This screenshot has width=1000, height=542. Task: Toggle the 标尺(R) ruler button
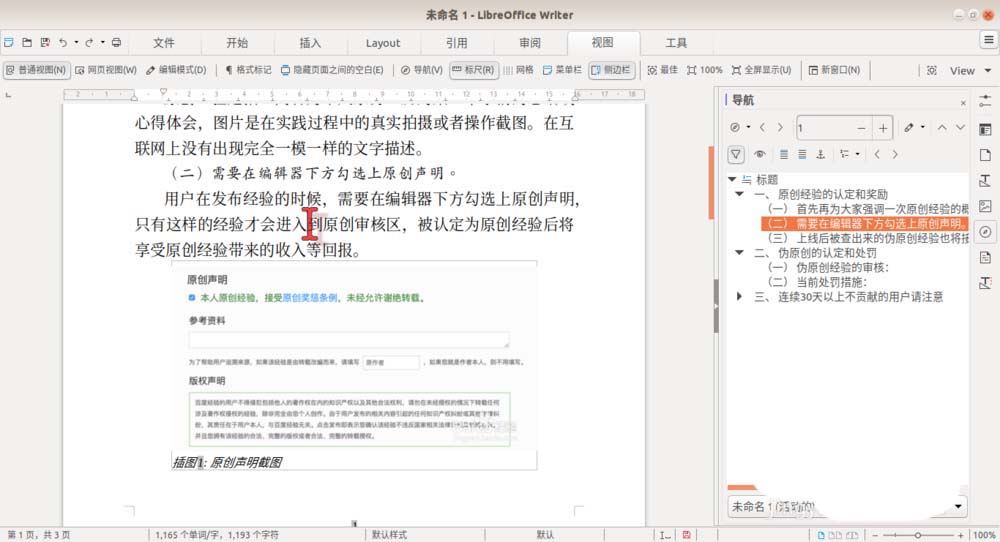[x=473, y=70]
